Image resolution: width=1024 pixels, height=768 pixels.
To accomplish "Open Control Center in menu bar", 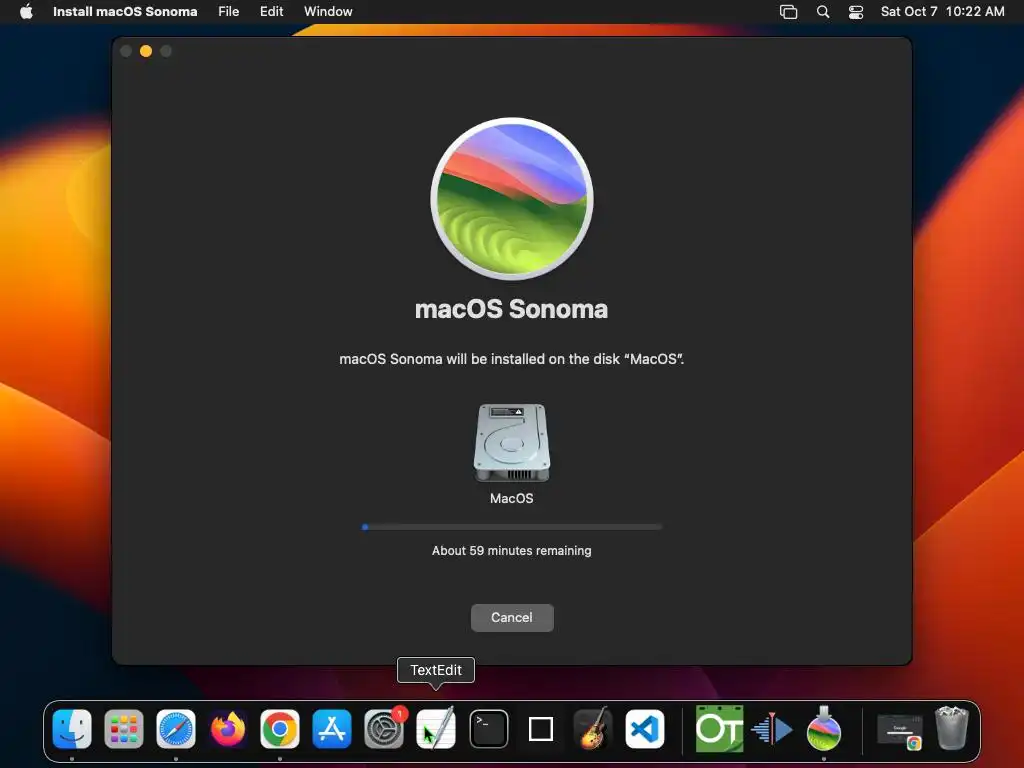I will tap(856, 12).
